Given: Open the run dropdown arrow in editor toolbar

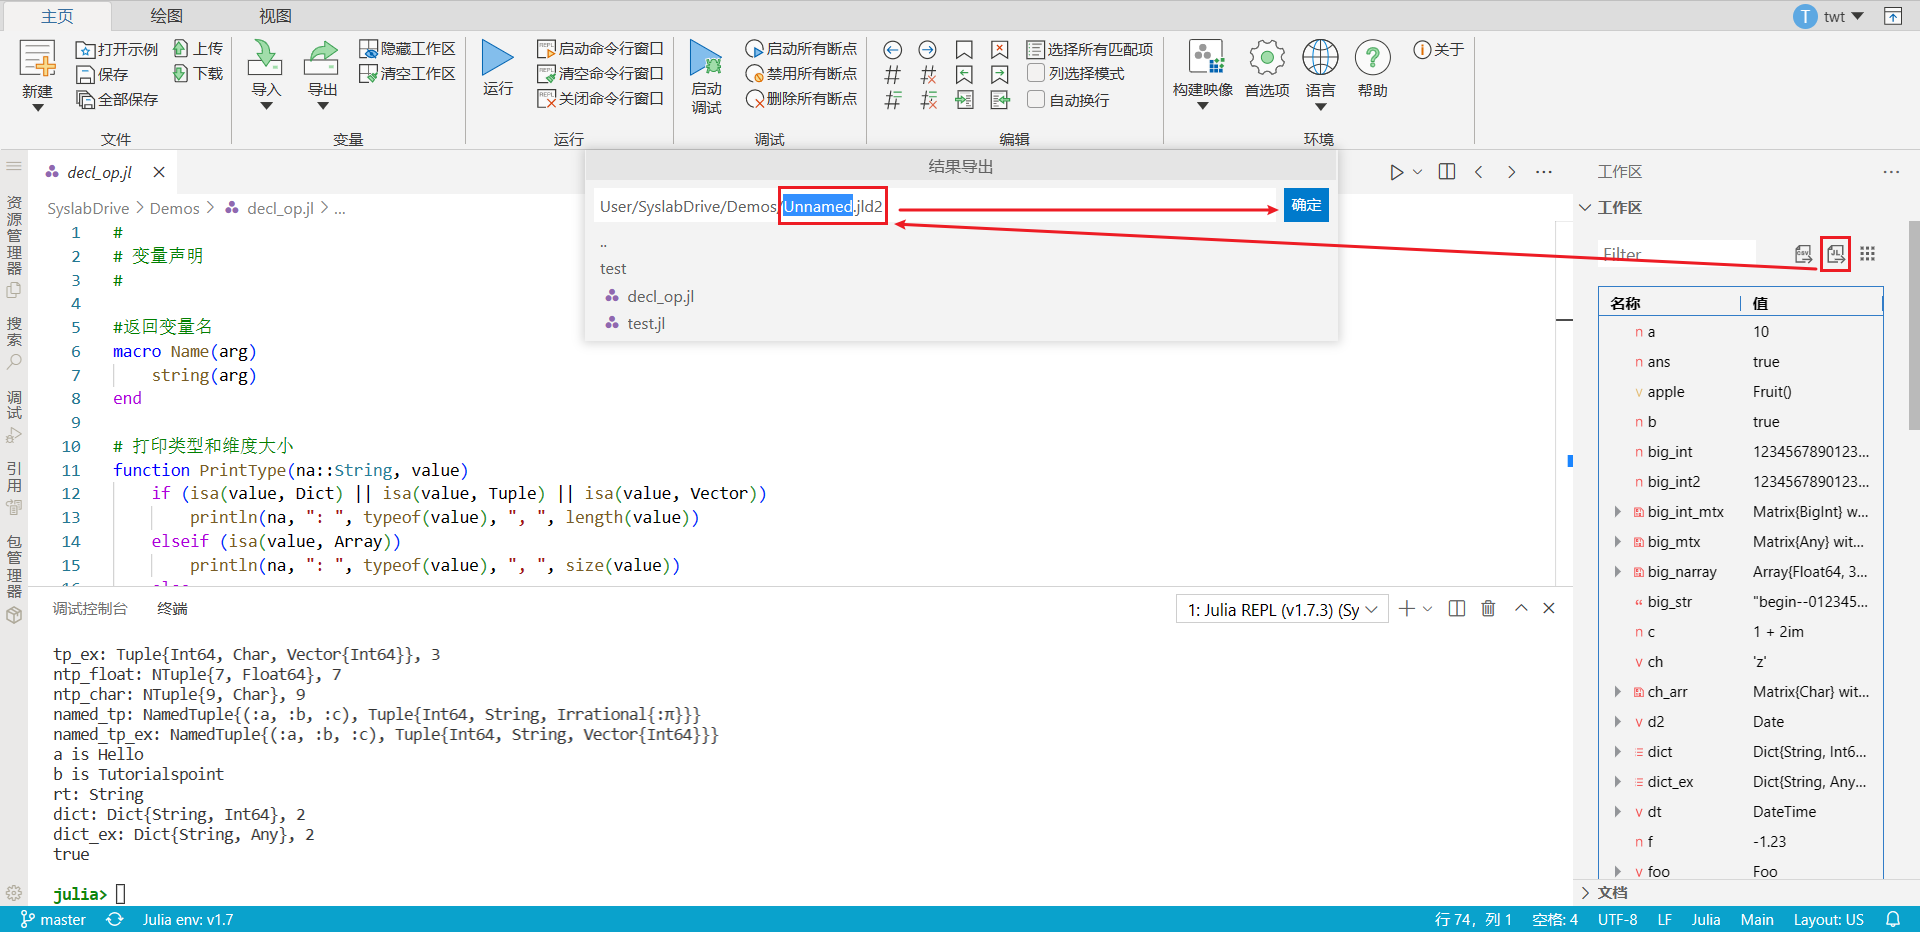Looking at the screenshot, I should (x=1418, y=172).
